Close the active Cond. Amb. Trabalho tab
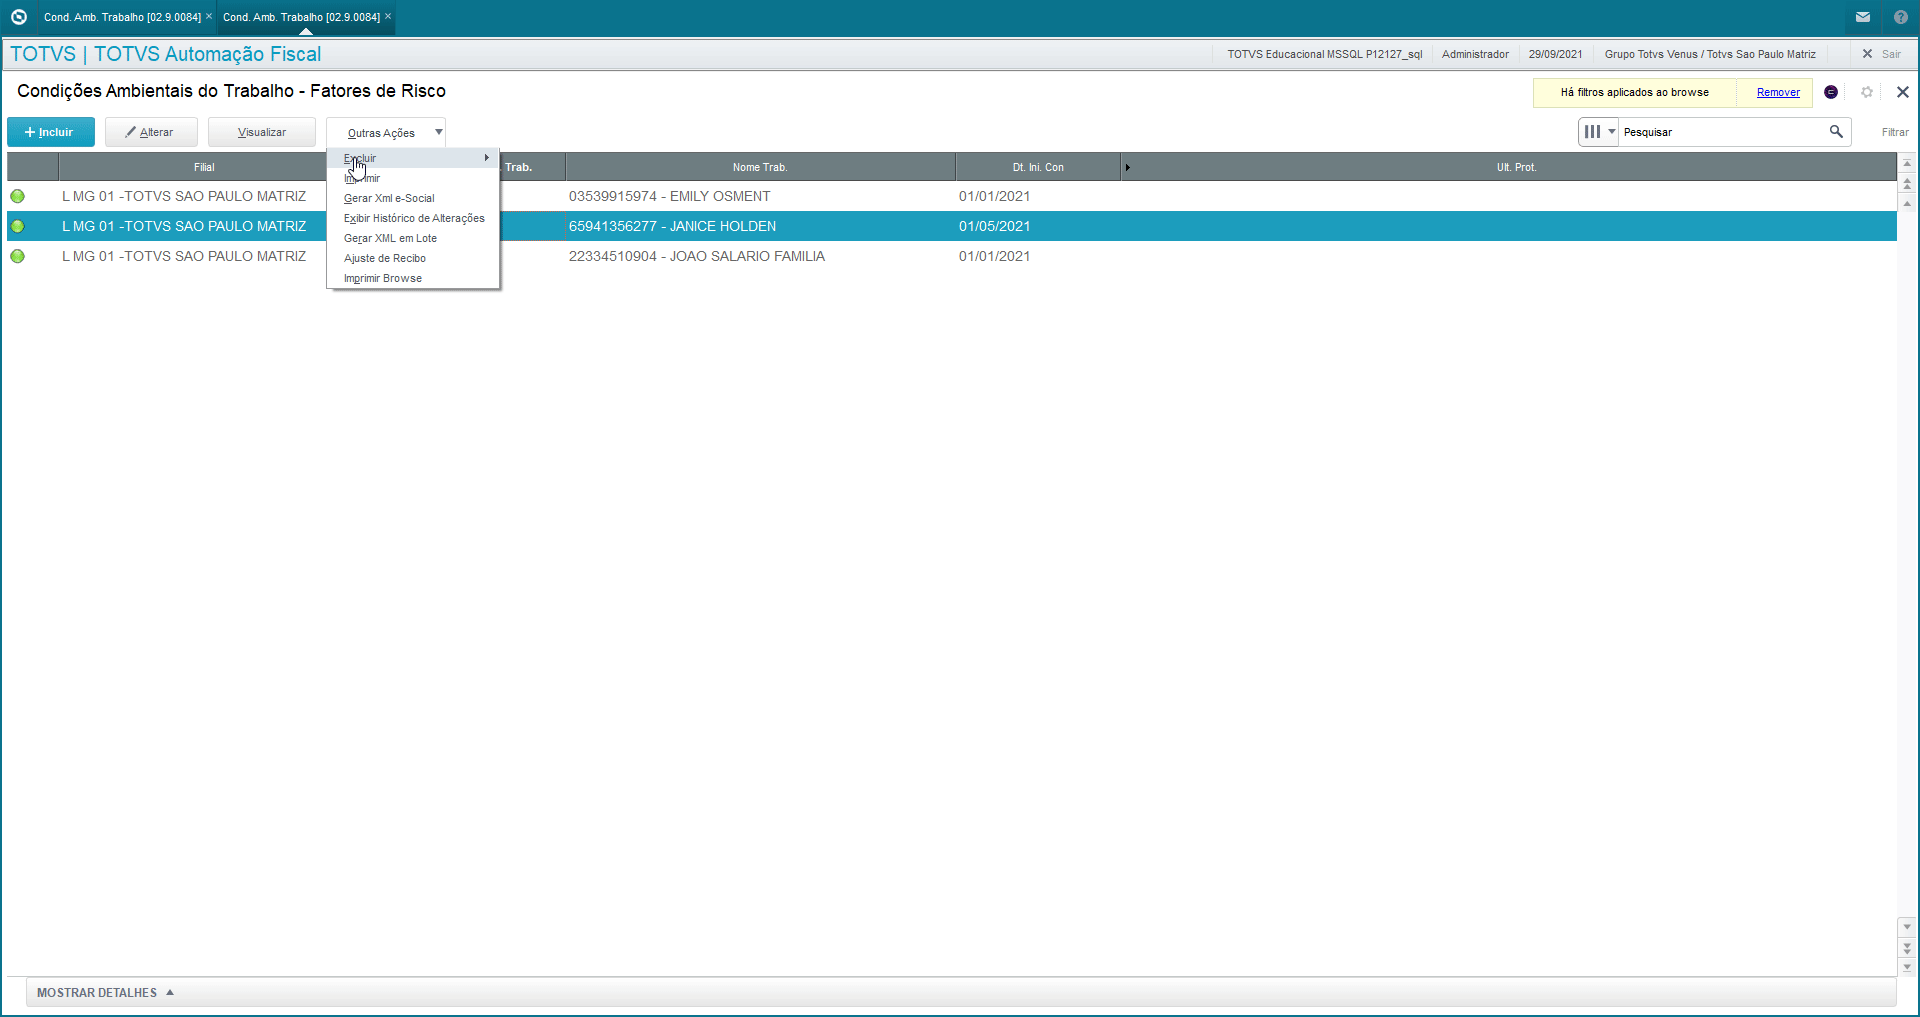The height and width of the screenshot is (1017, 1920). [x=388, y=16]
